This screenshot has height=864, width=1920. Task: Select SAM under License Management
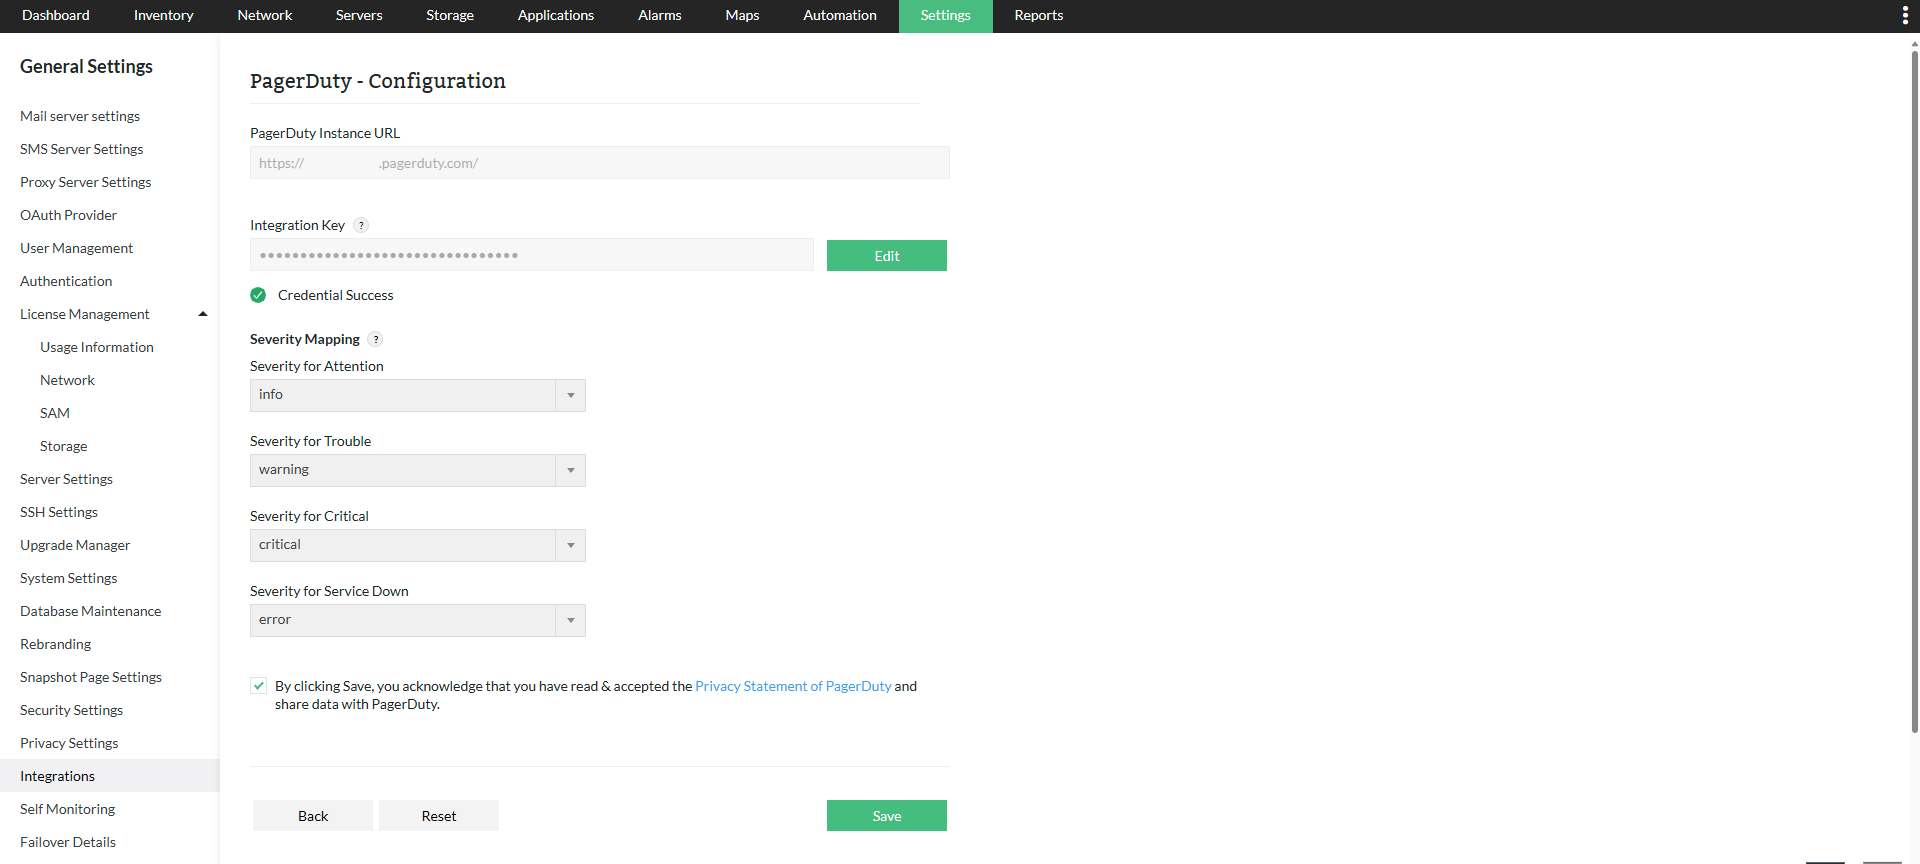point(55,413)
